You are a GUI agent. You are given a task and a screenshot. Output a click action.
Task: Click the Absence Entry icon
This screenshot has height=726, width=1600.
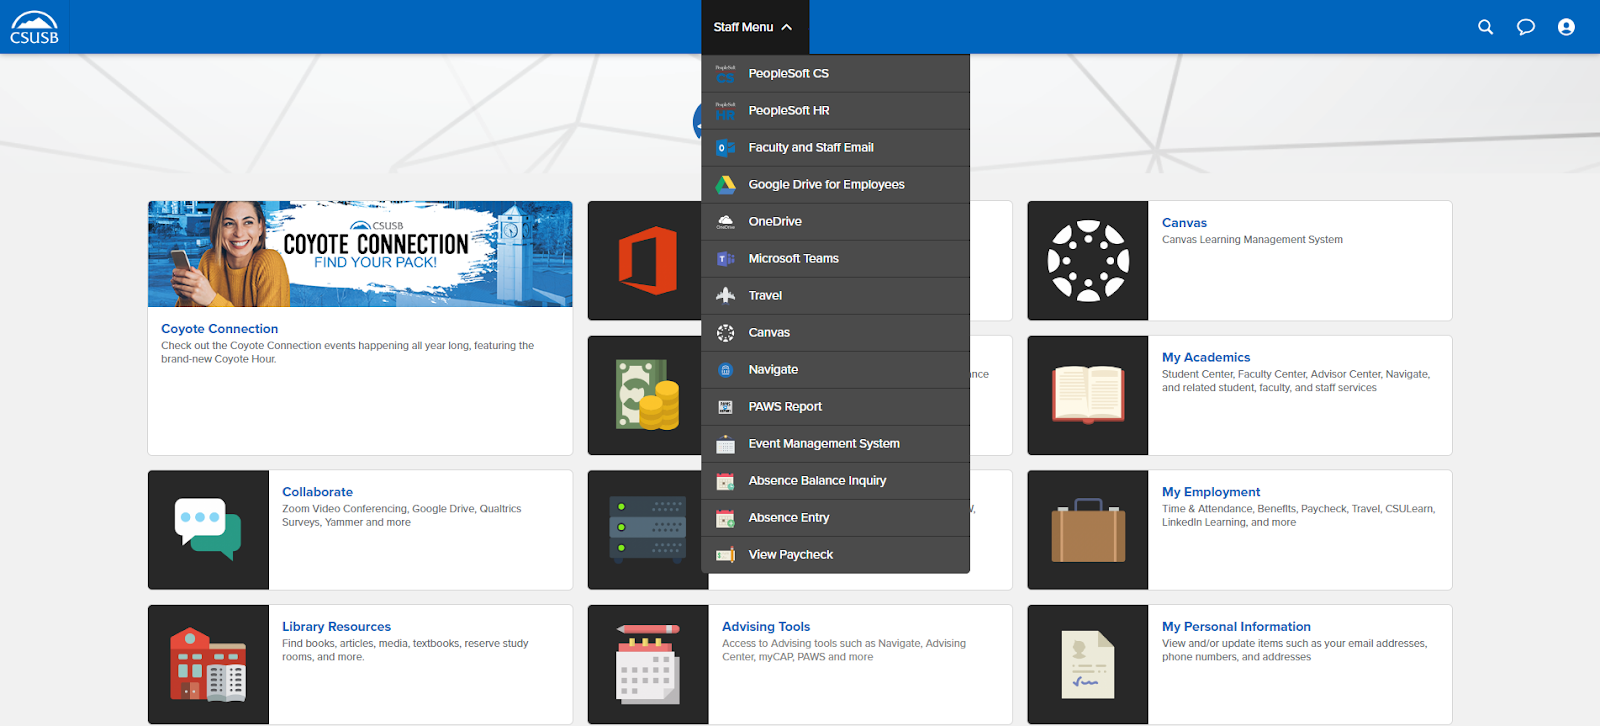click(726, 518)
